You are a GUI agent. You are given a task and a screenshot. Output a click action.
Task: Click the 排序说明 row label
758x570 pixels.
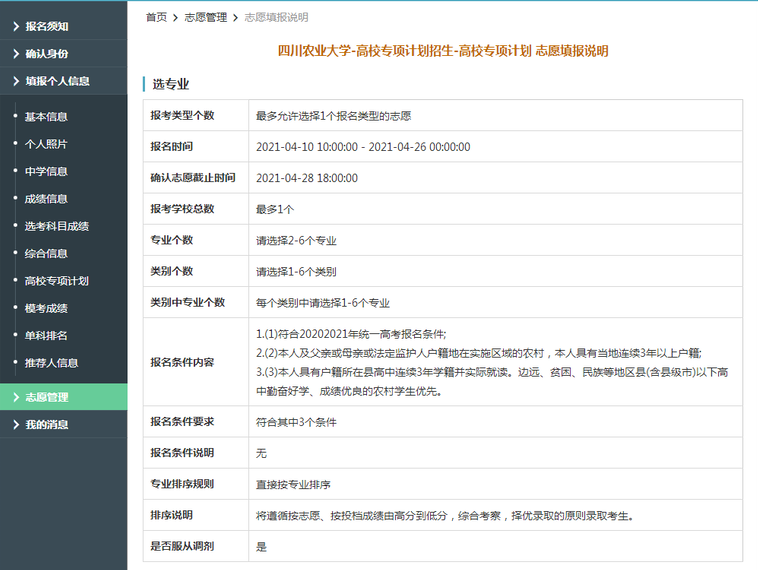[172, 515]
